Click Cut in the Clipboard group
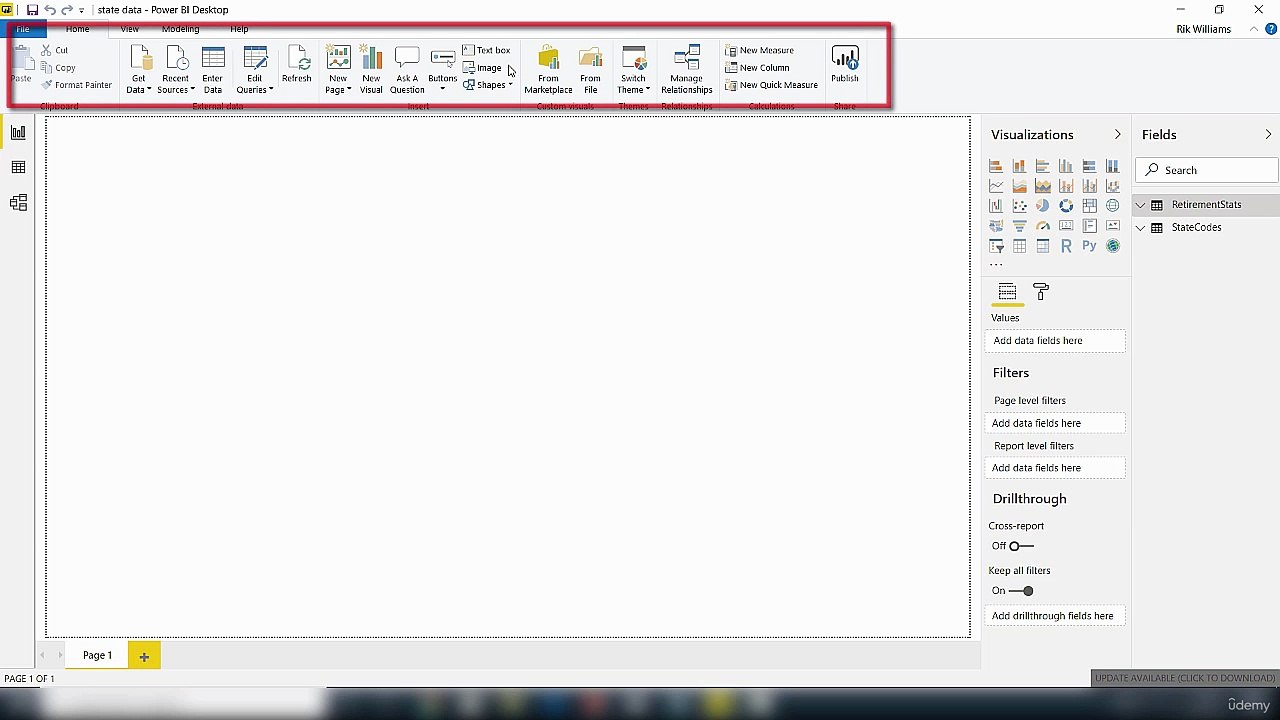The height and width of the screenshot is (720, 1280). pyautogui.click(x=54, y=50)
